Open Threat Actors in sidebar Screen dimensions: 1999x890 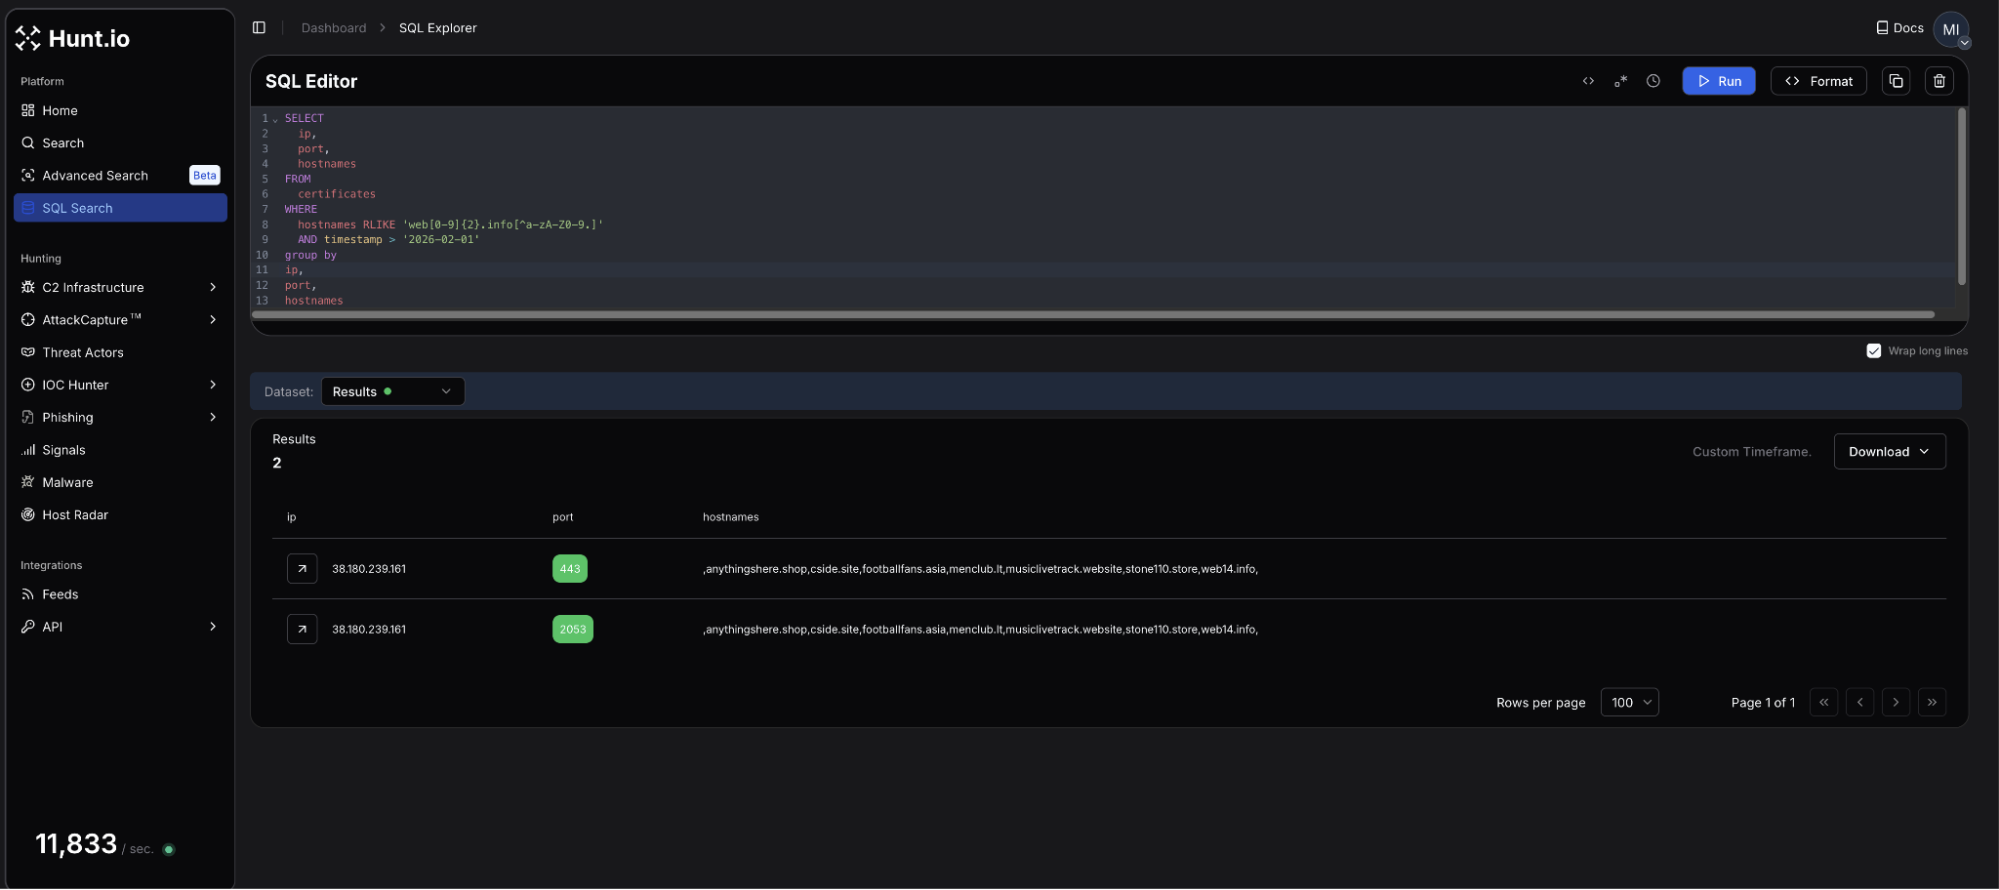[83, 352]
